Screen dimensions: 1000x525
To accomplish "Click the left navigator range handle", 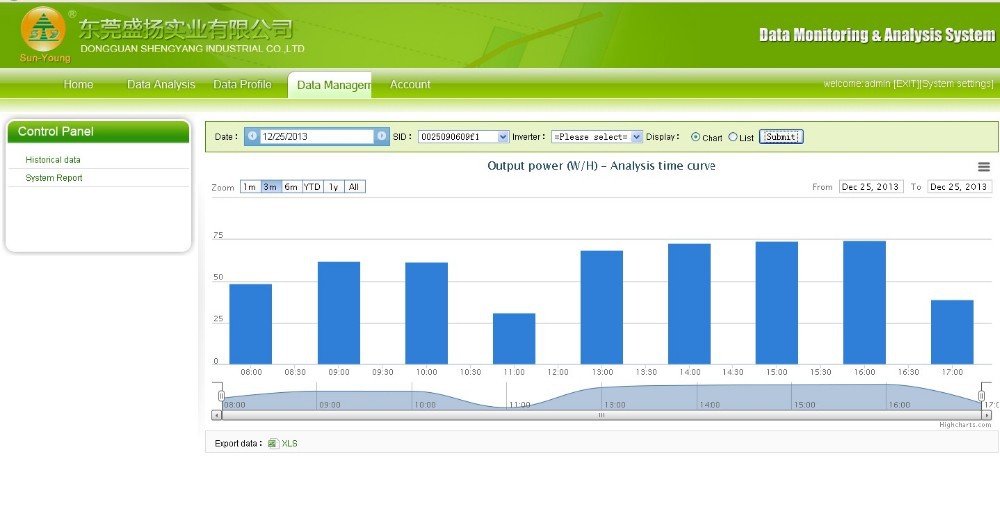I will (x=221, y=396).
